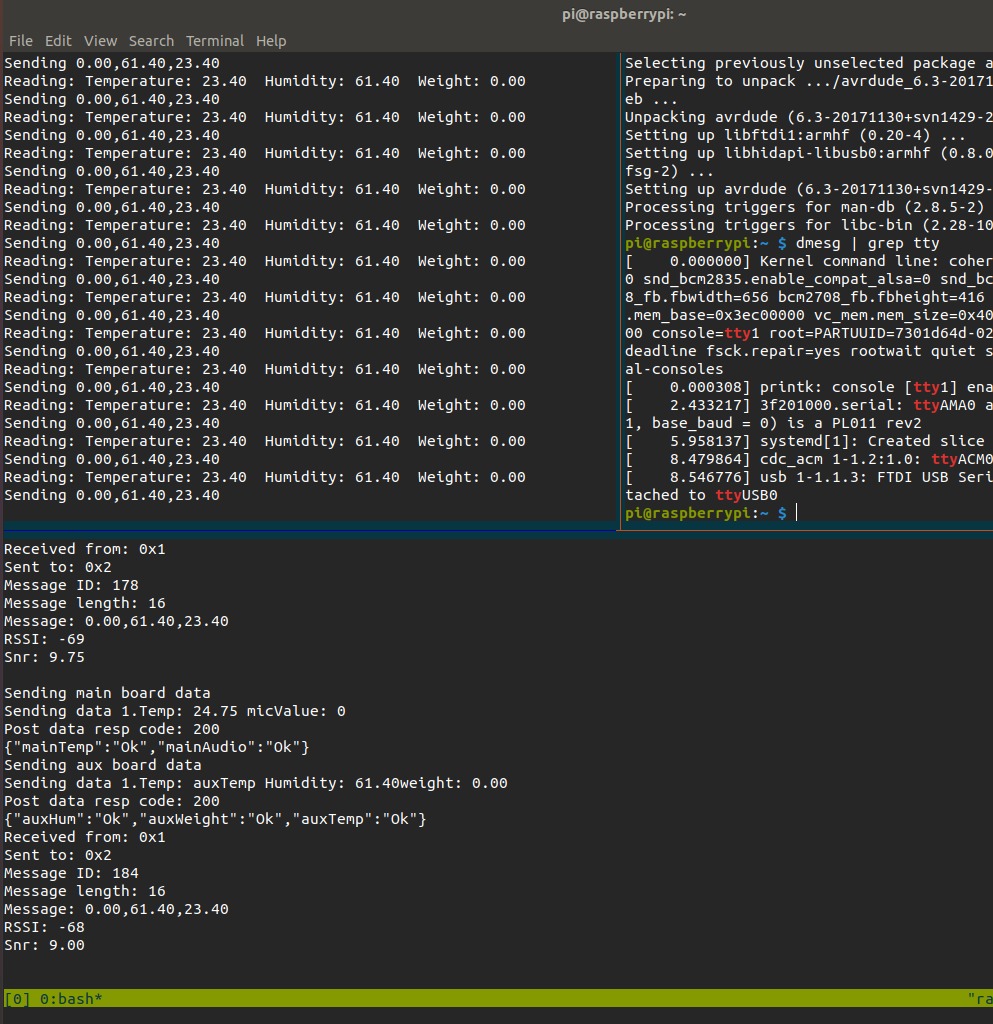
Task: Click the 'RSSI: -68' line
Action: click(x=44, y=927)
